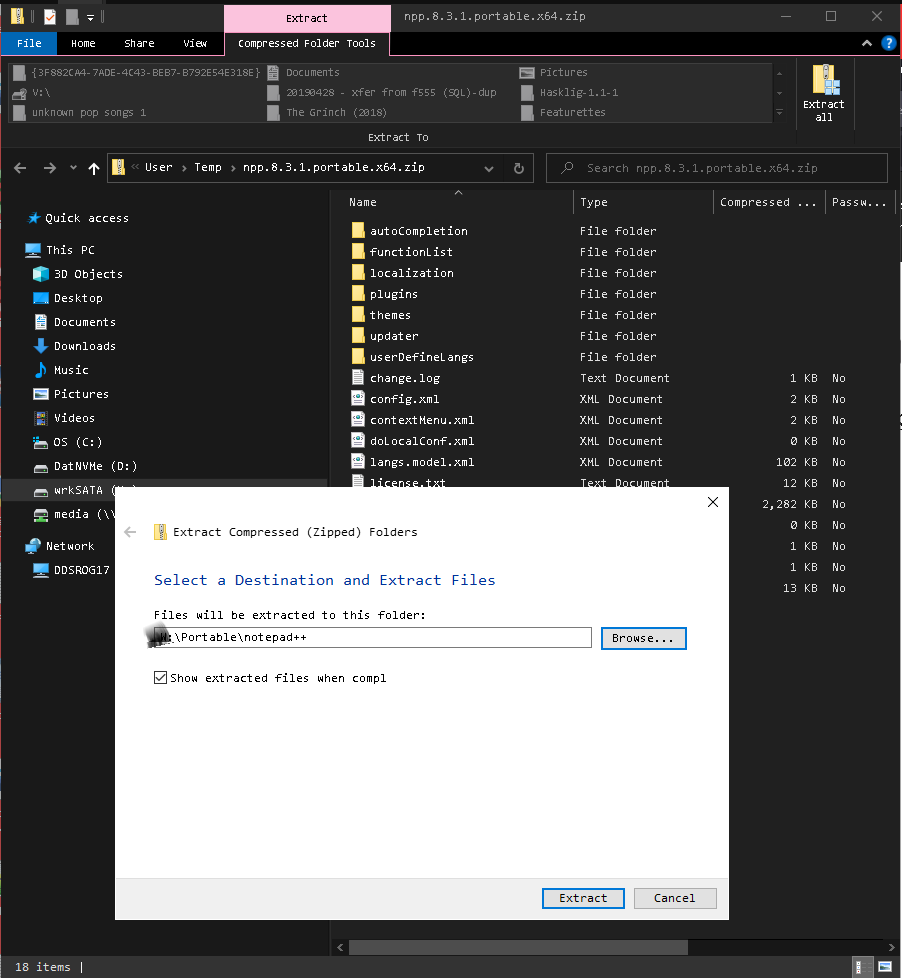The height and width of the screenshot is (978, 902).
Task: Cancel the extraction dialog
Action: [674, 898]
